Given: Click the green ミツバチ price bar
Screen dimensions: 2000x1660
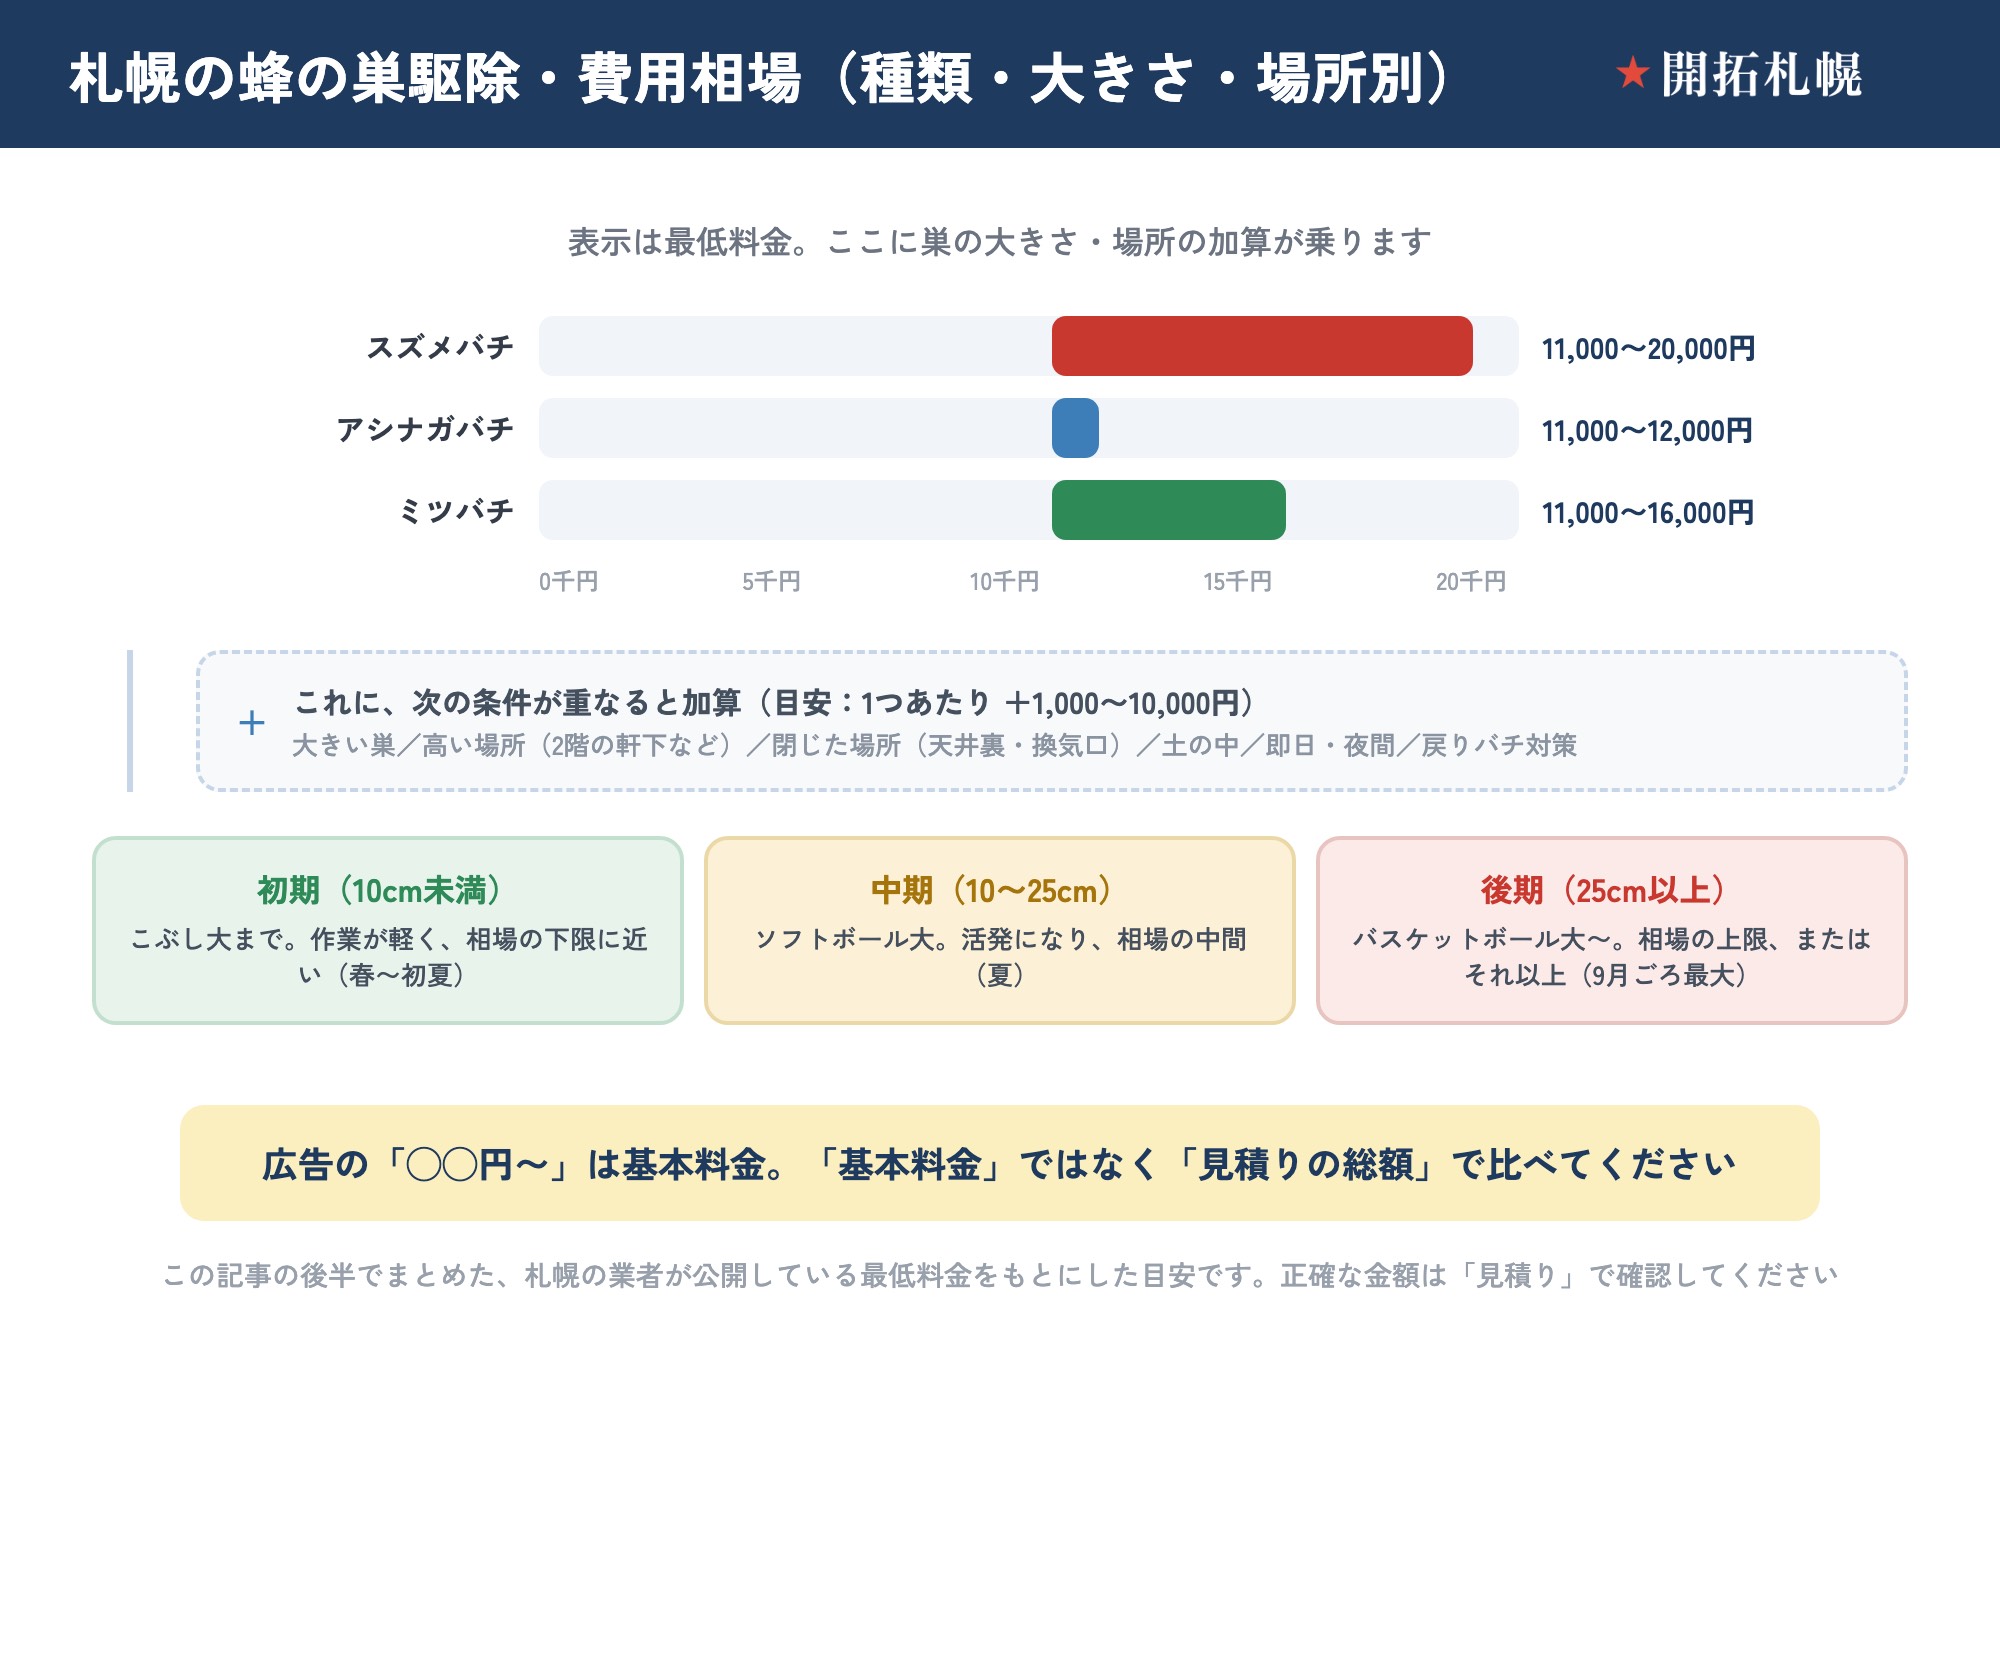Looking at the screenshot, I should [x=1169, y=510].
